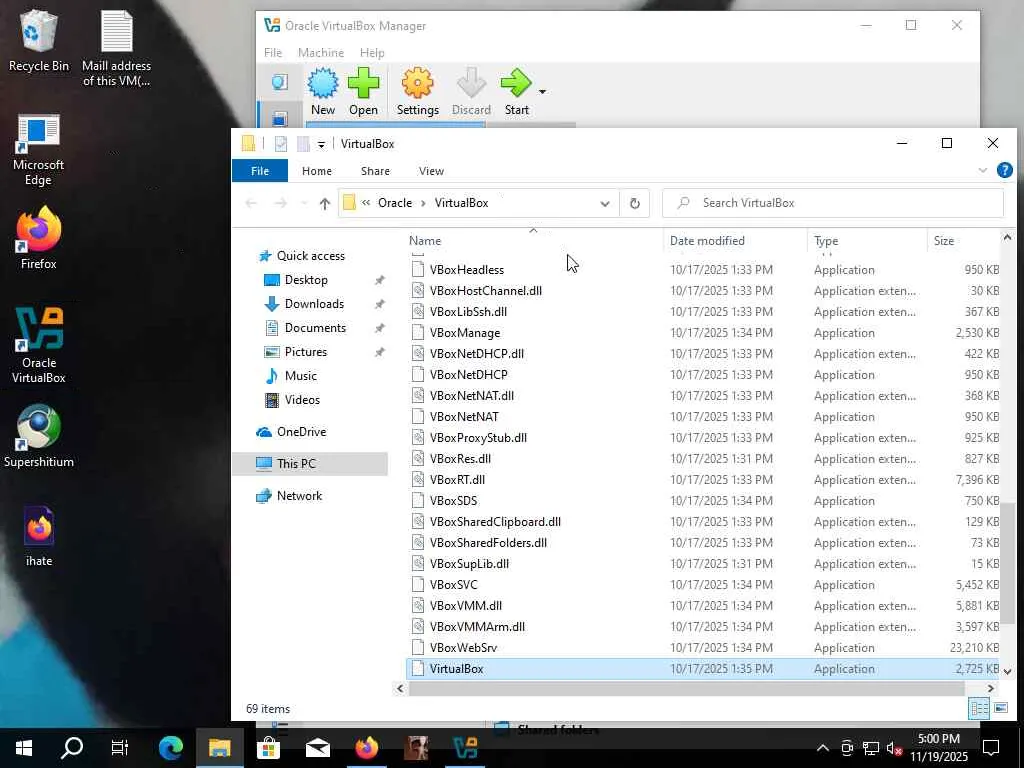
Task: Click the blue Help question mark icon
Action: tap(1004, 170)
